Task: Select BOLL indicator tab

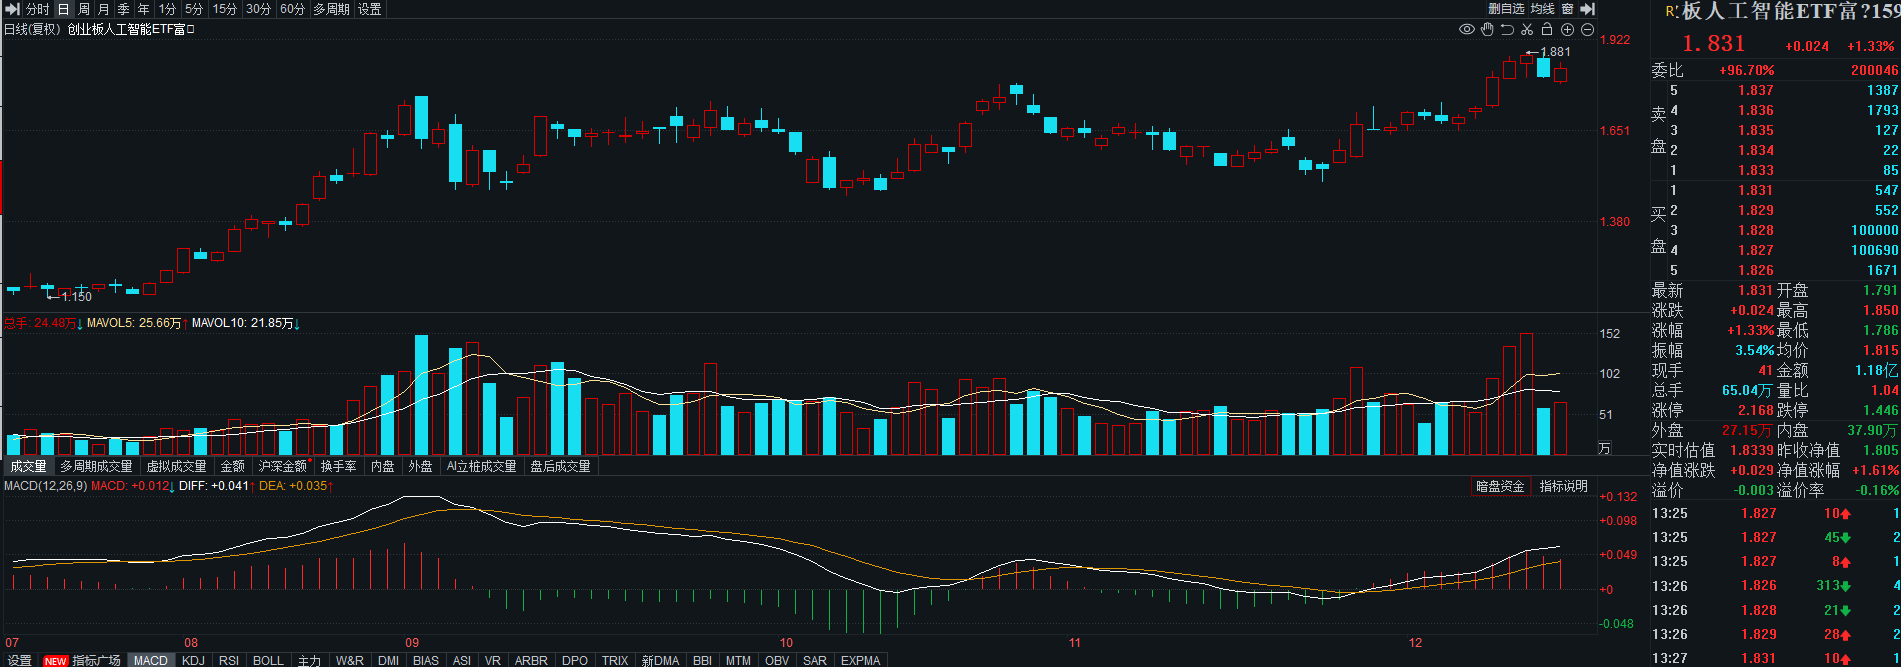Action: point(269,661)
